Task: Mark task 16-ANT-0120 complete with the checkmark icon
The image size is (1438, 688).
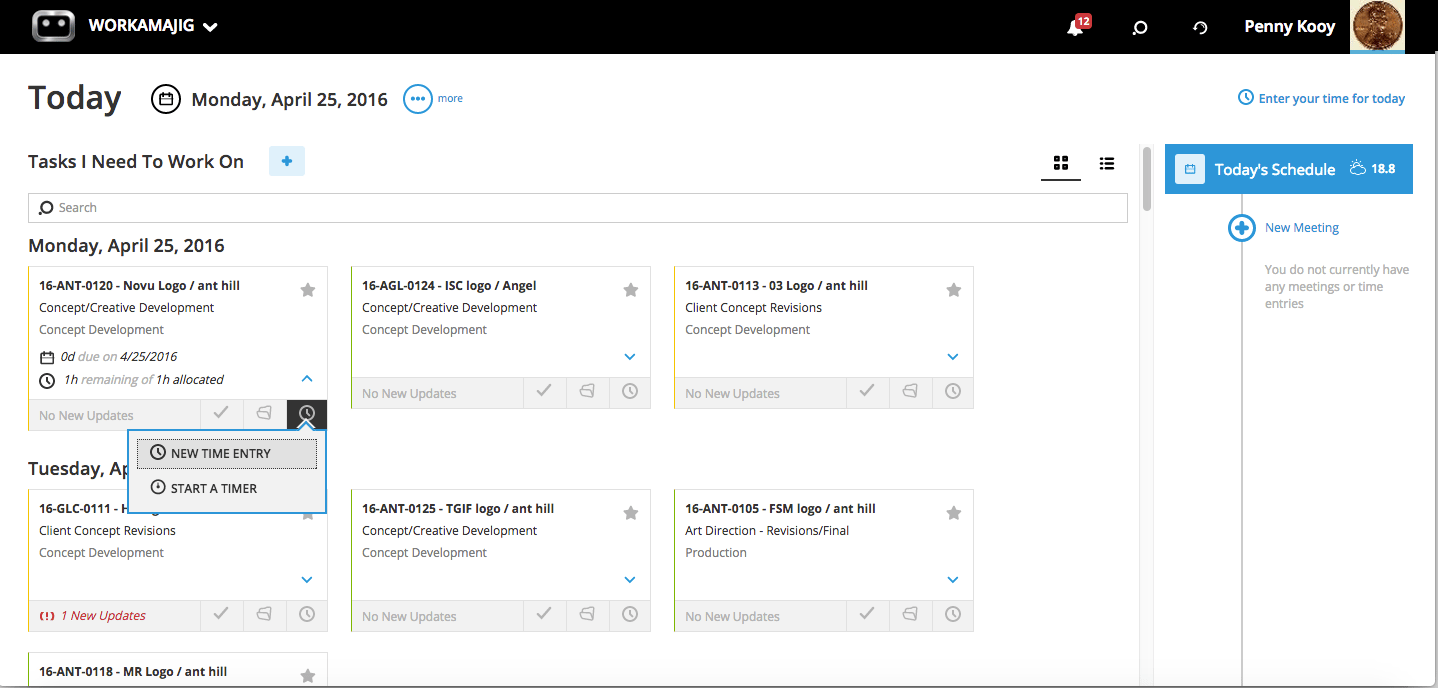Action: tap(221, 413)
